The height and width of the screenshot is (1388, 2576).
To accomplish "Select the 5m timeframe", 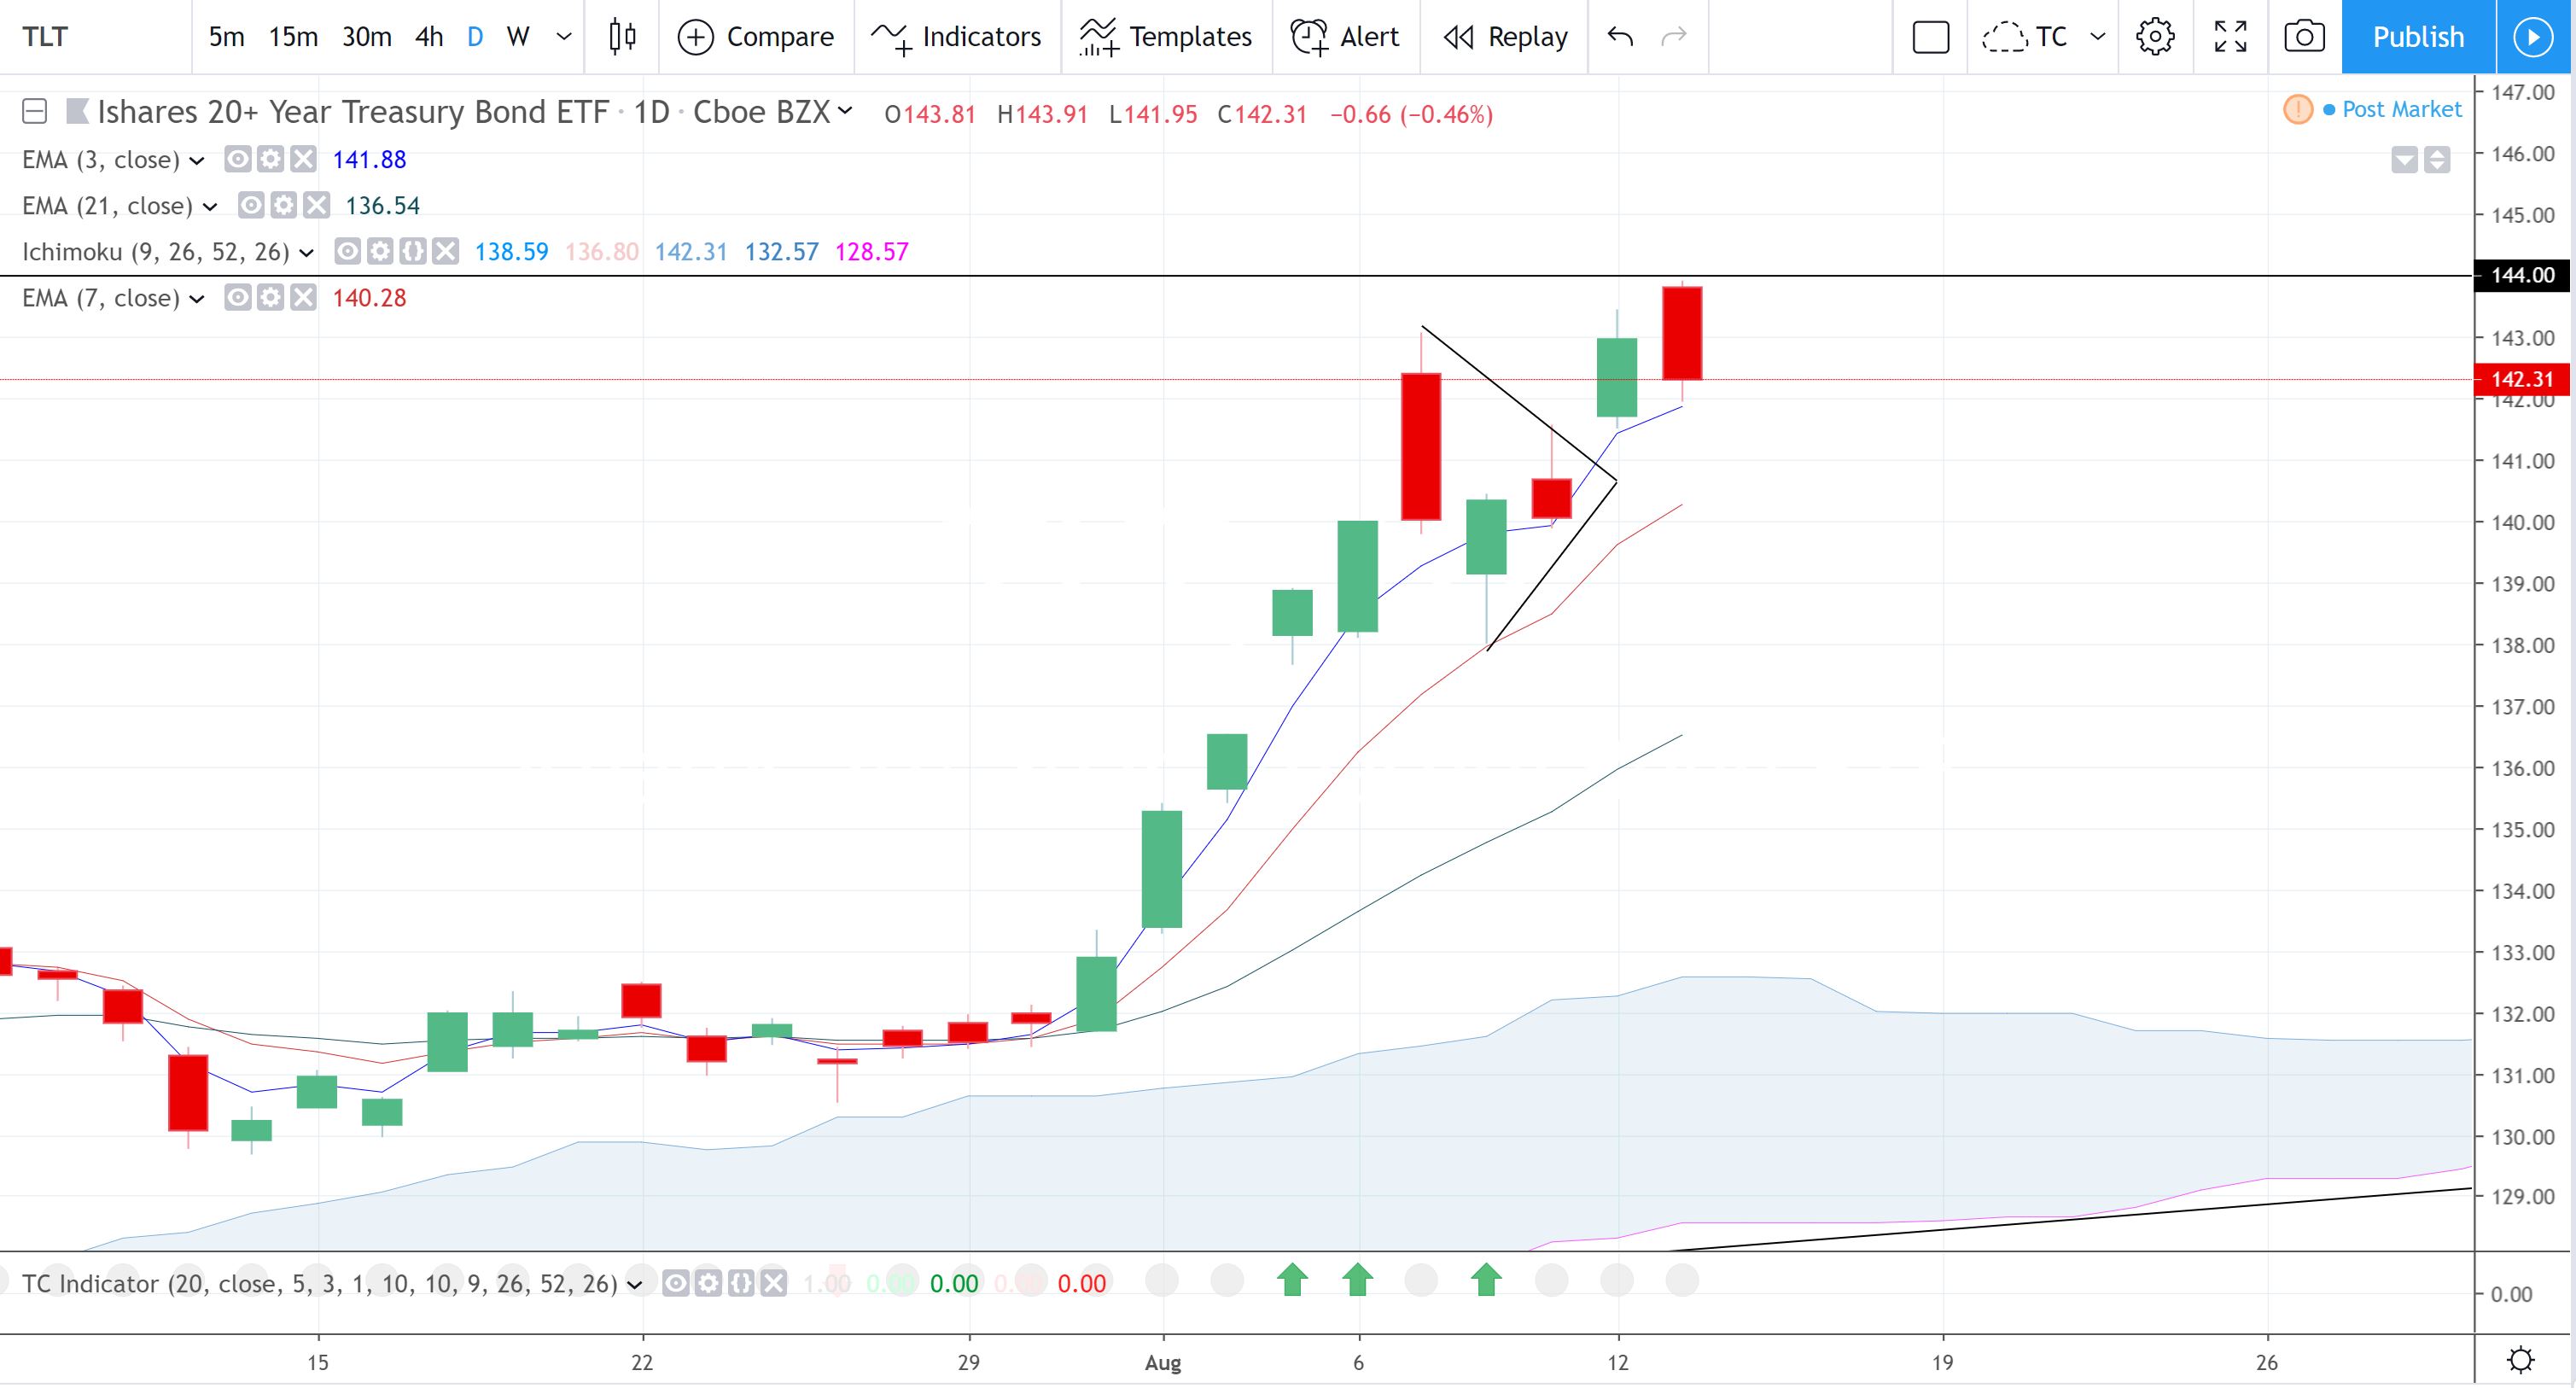I will click(x=226, y=37).
